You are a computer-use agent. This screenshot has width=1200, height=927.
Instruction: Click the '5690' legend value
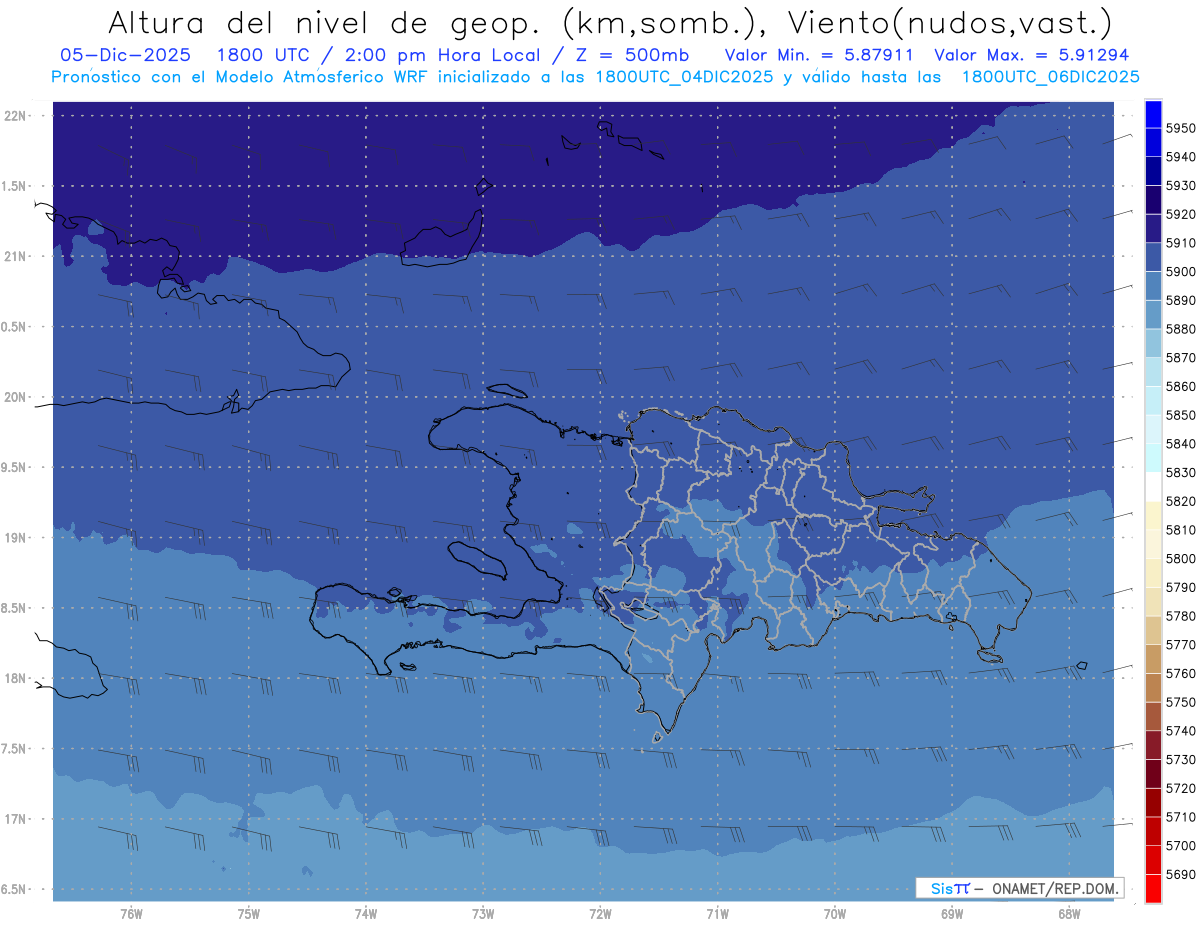(1180, 875)
